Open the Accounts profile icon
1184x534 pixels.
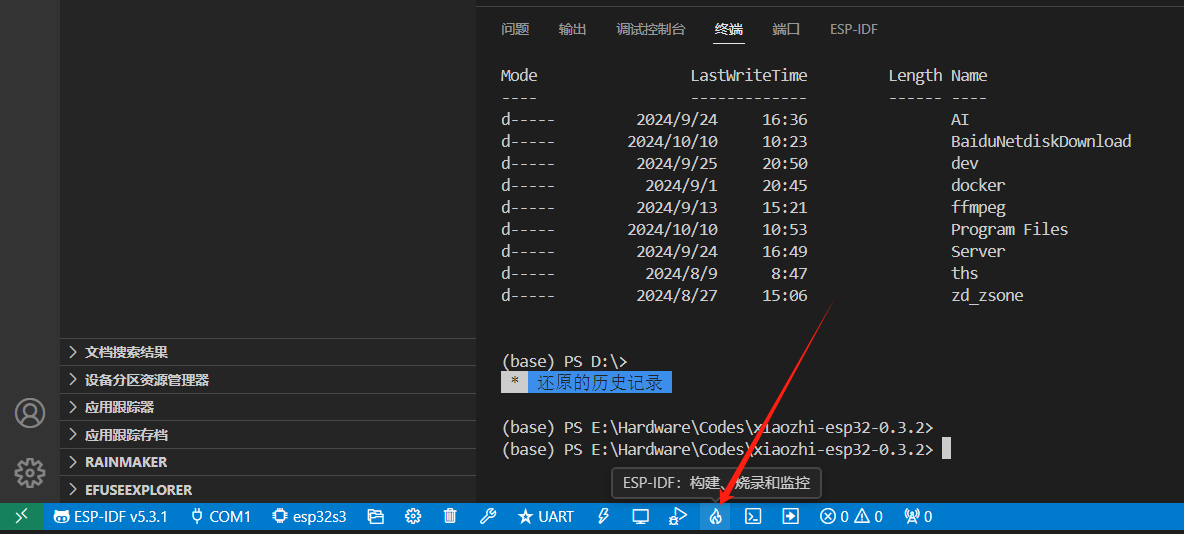click(x=30, y=413)
